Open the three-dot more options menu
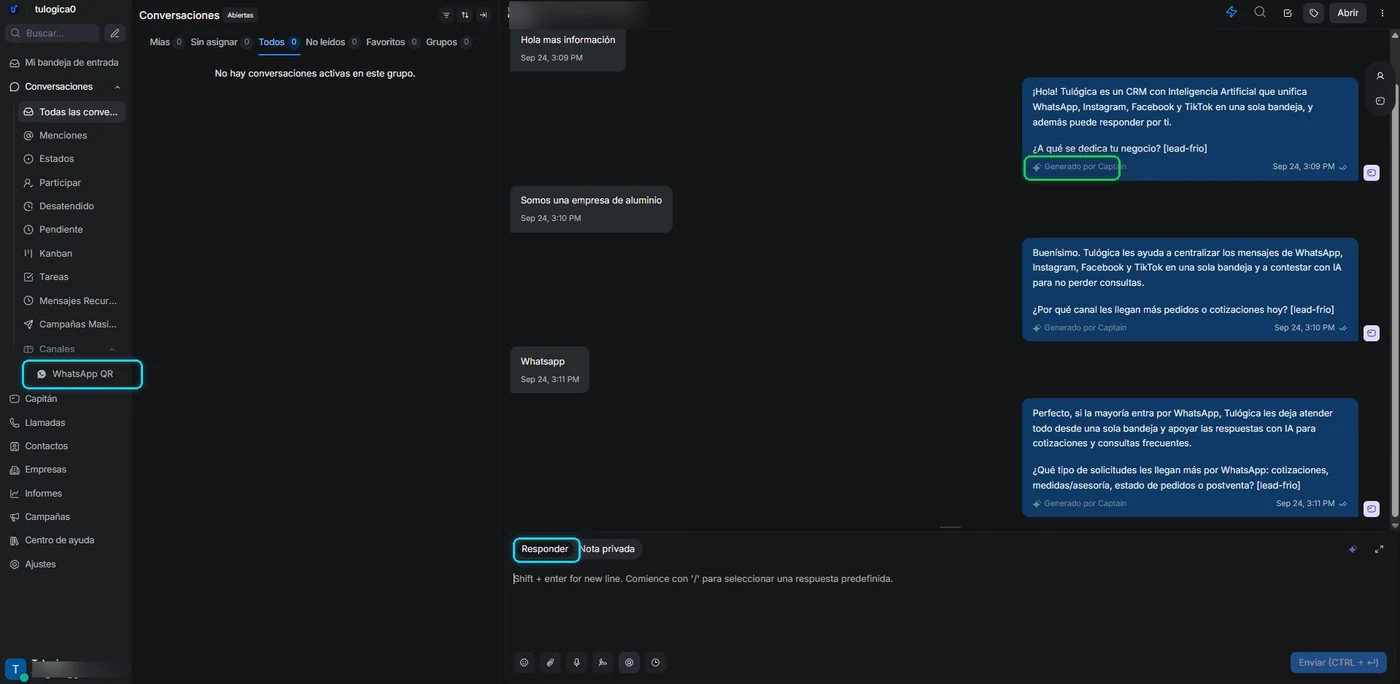This screenshot has width=1400, height=684. [1382, 13]
